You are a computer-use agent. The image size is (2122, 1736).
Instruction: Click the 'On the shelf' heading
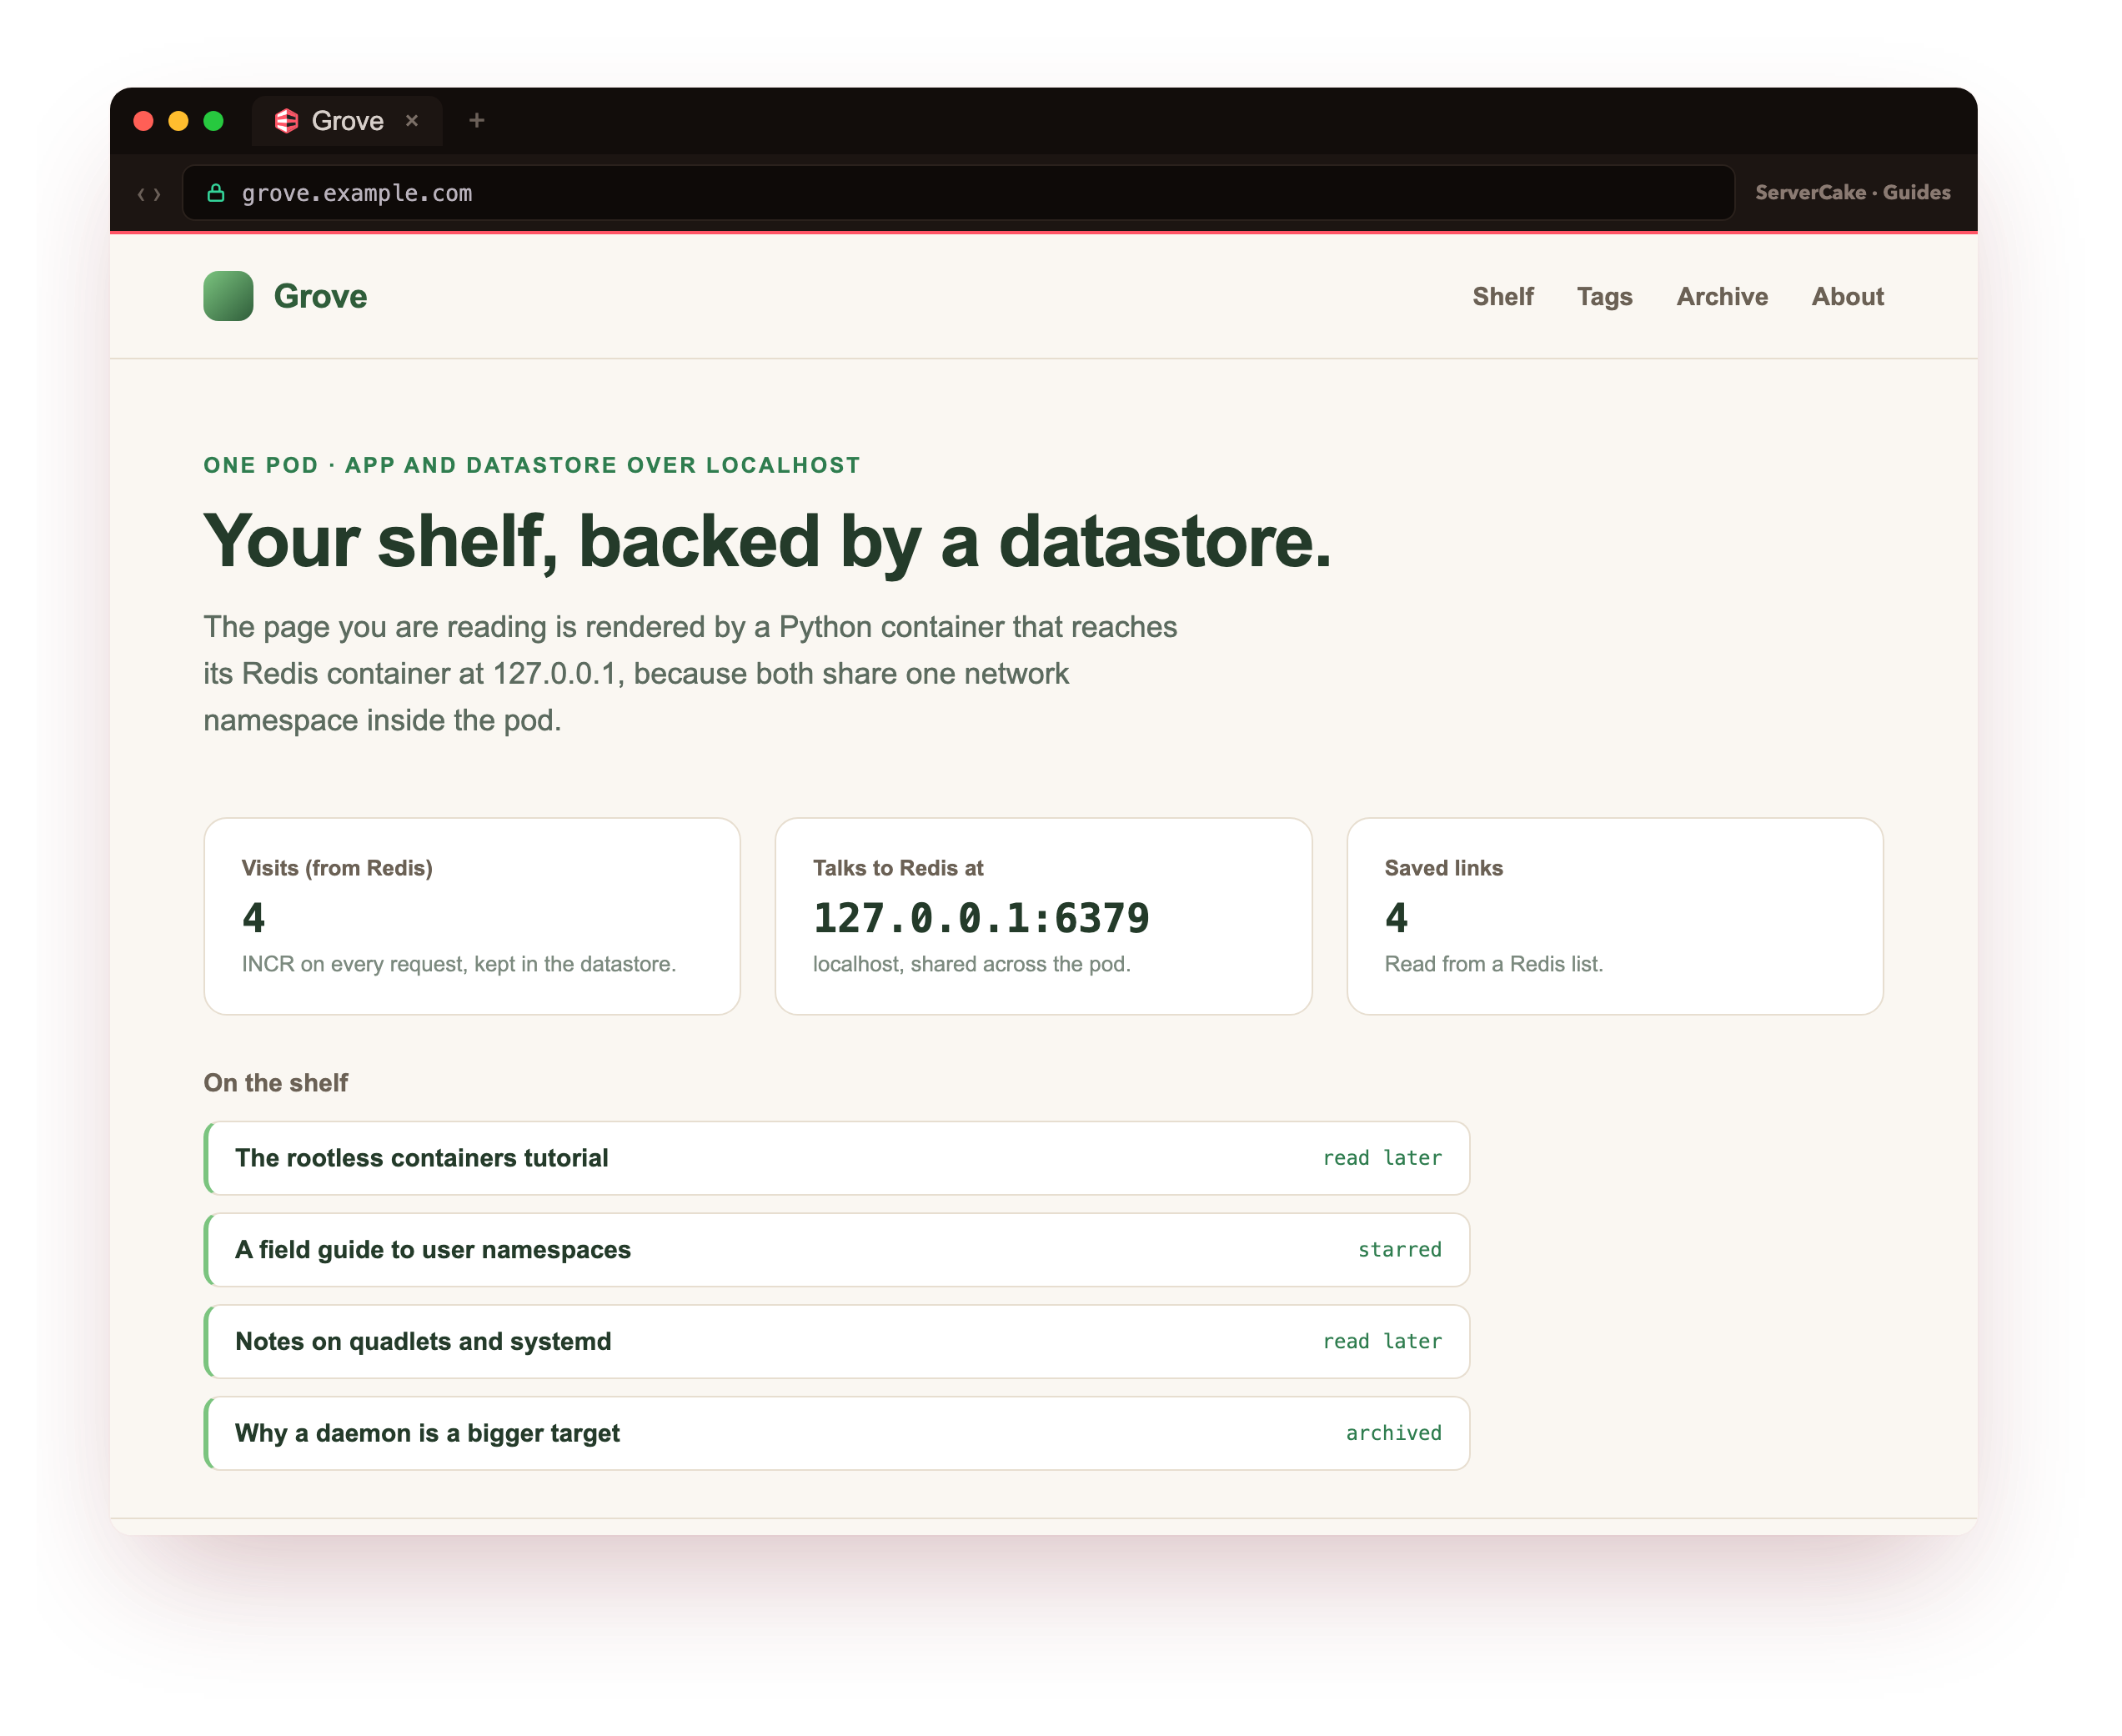tap(276, 1083)
